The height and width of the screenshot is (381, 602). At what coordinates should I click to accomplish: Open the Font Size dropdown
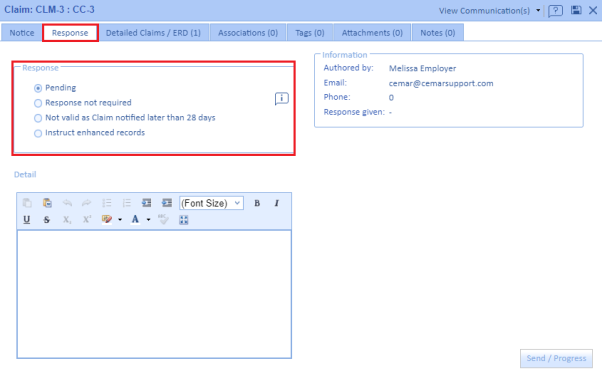click(211, 203)
